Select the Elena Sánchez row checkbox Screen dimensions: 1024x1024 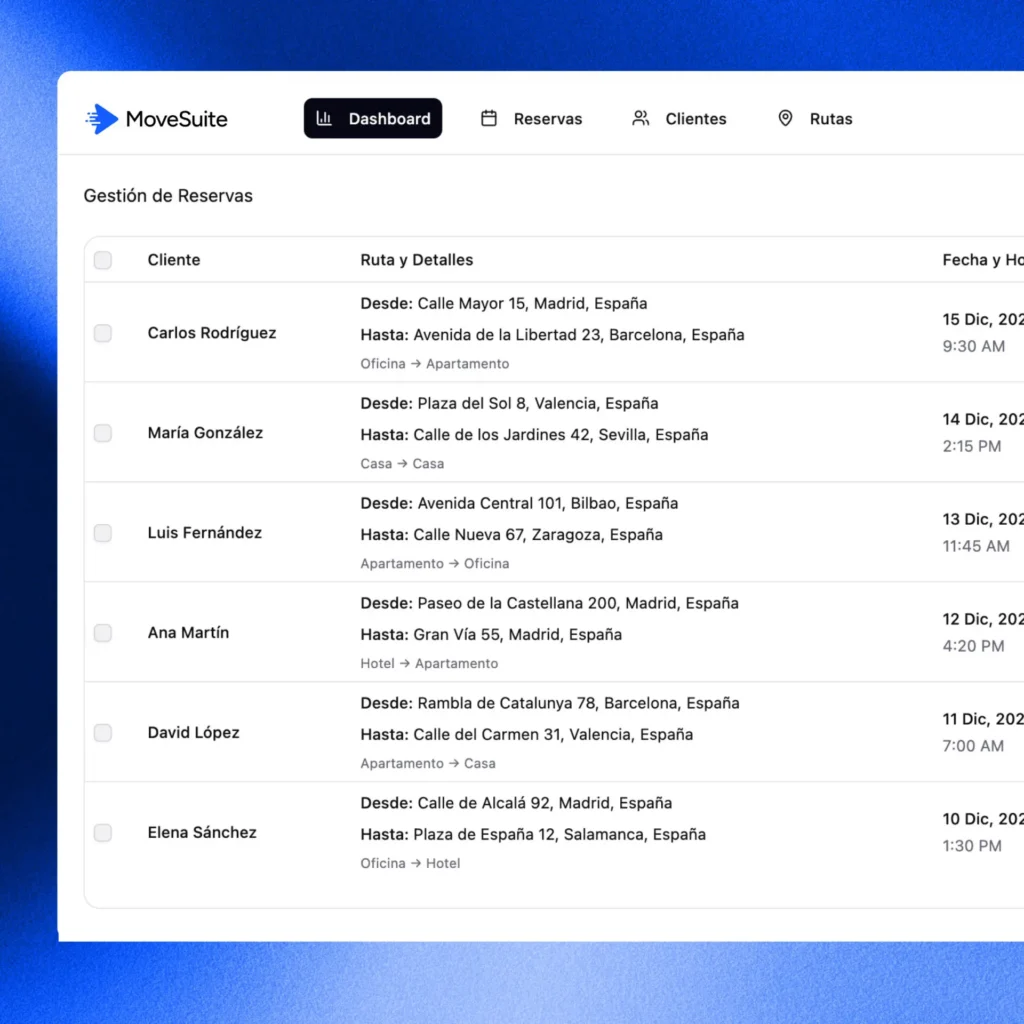point(103,833)
